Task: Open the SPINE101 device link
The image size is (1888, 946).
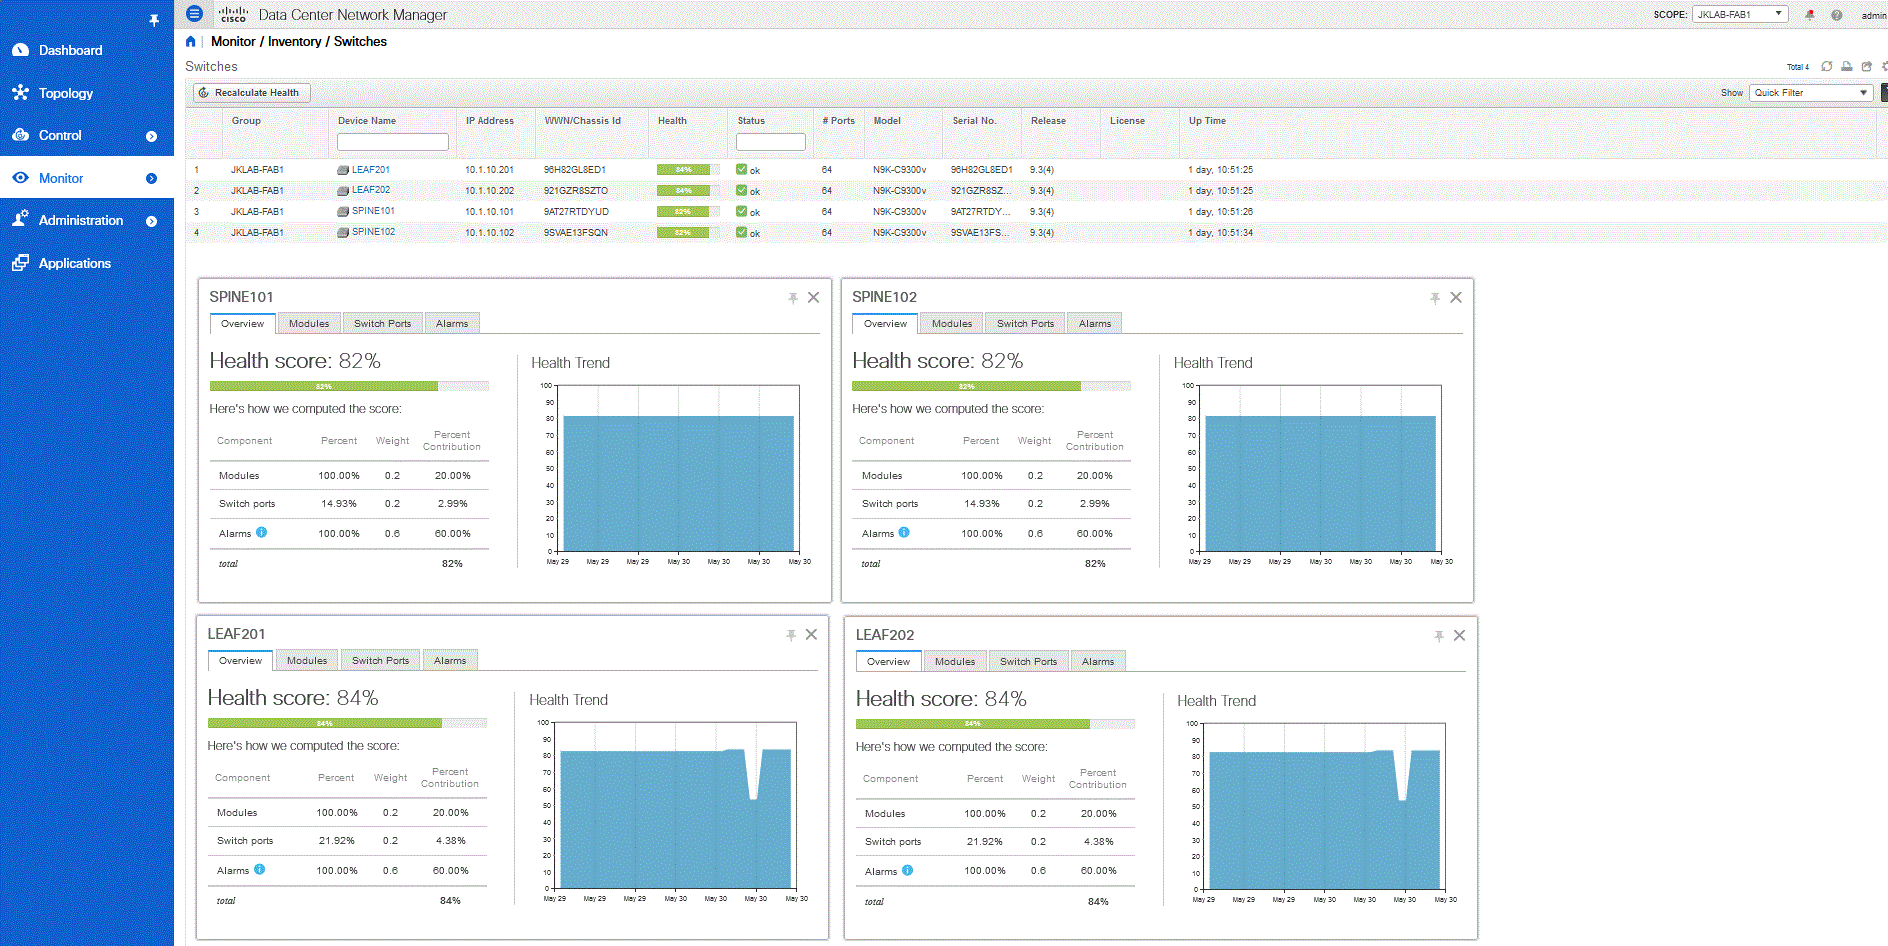Action: (373, 211)
